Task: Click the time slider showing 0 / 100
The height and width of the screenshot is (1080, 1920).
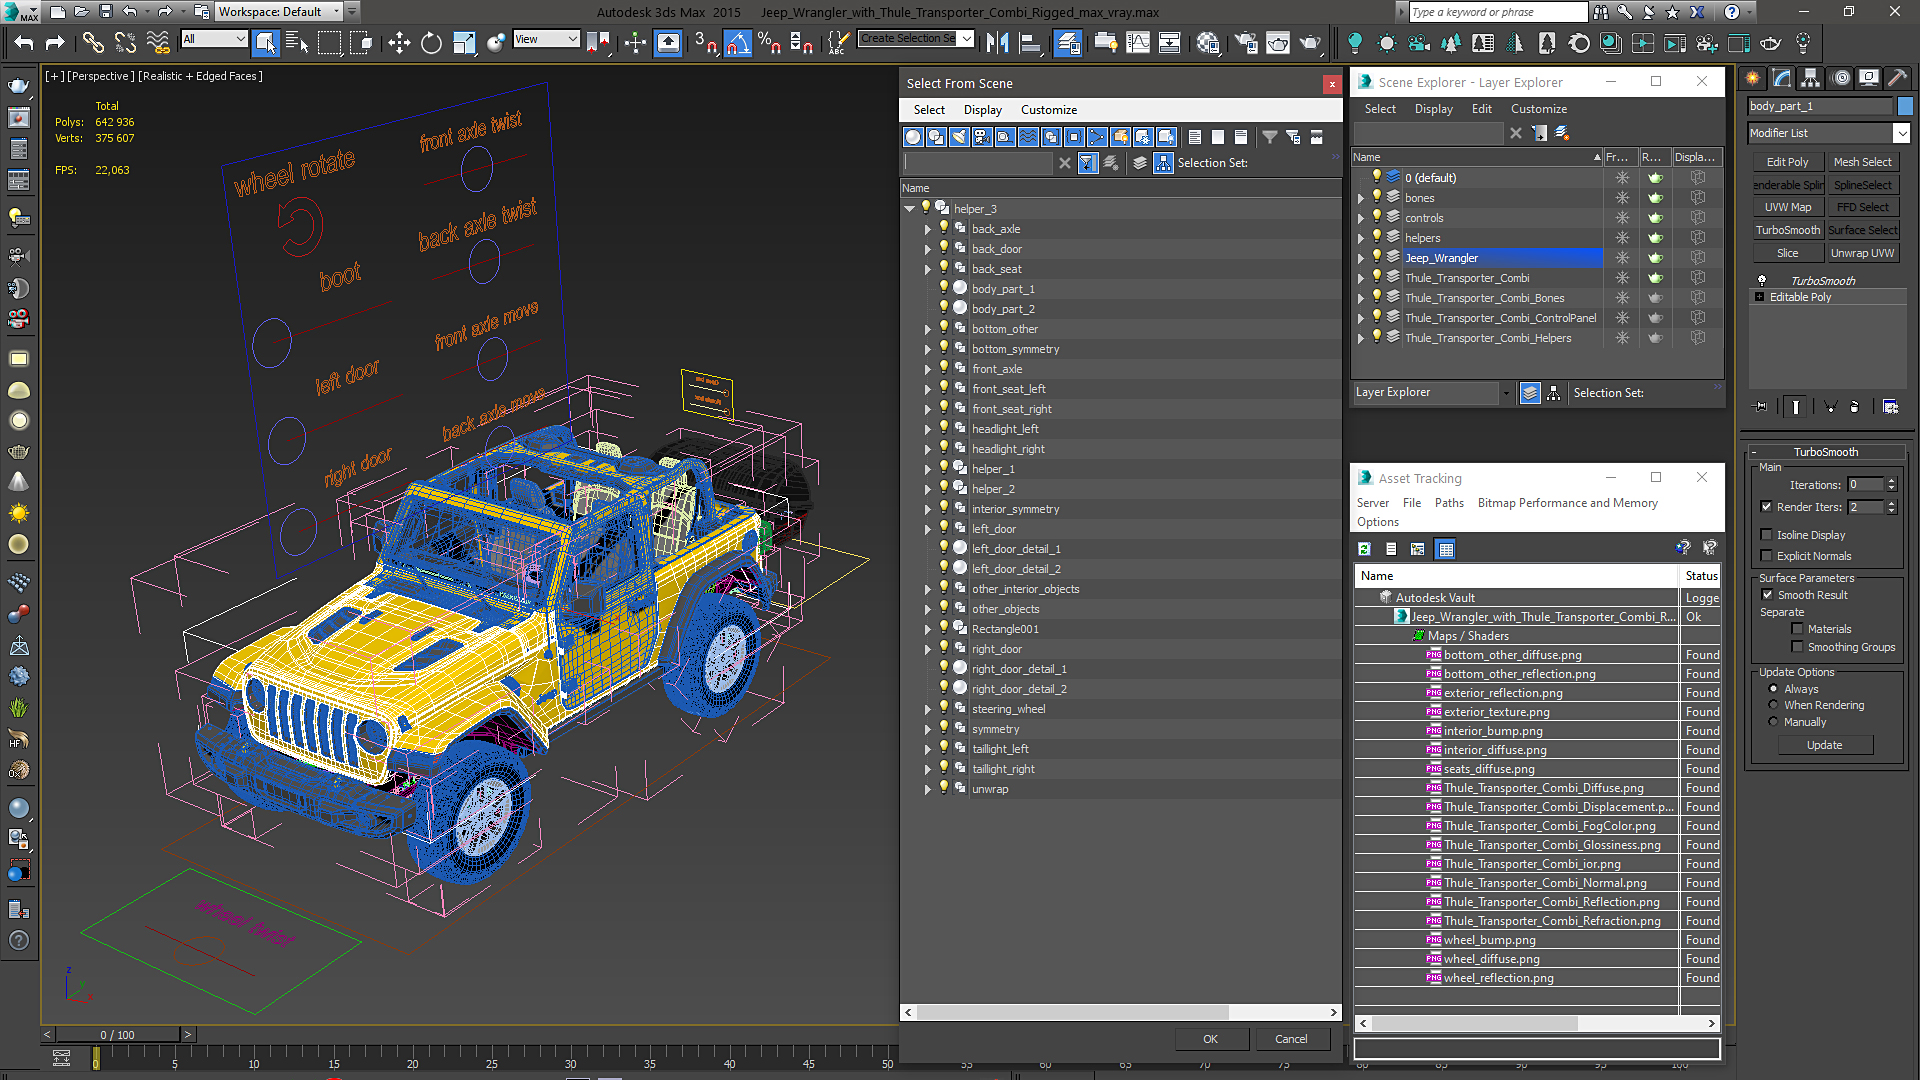Action: (x=117, y=1035)
